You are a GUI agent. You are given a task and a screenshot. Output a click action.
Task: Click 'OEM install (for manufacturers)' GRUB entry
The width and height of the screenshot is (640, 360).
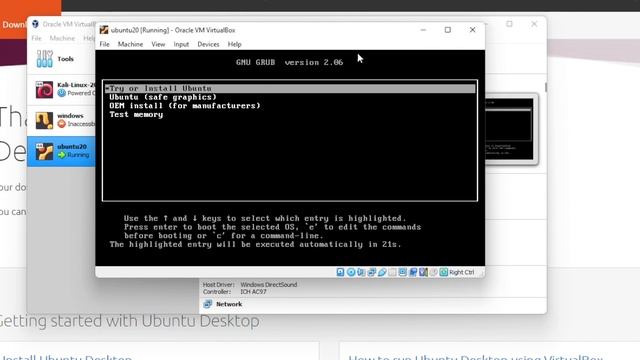click(x=184, y=106)
